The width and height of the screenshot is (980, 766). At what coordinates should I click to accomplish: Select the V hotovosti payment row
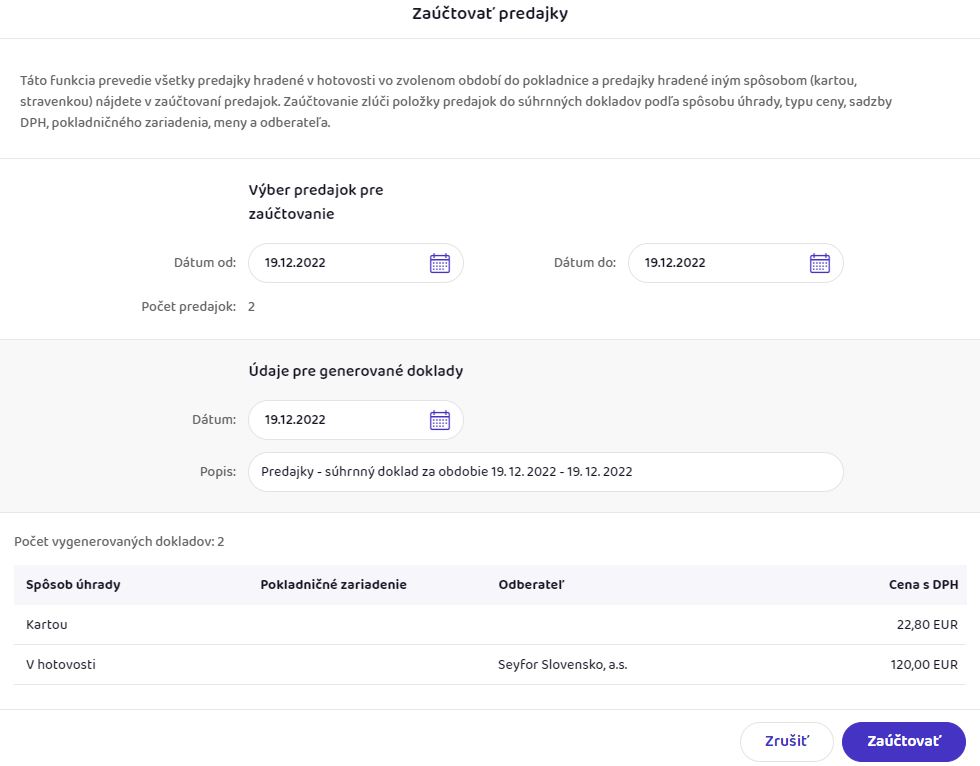(x=61, y=664)
